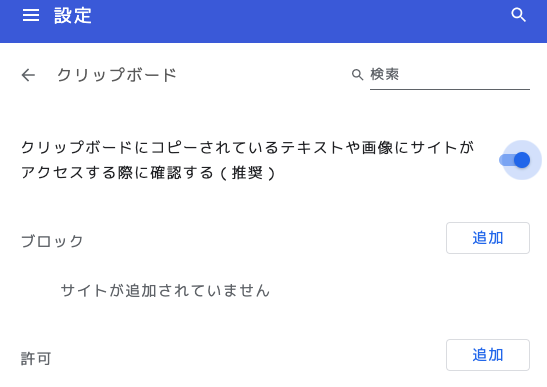Click the small magnifier beside 検索
547x387 pixels.
(x=357, y=74)
